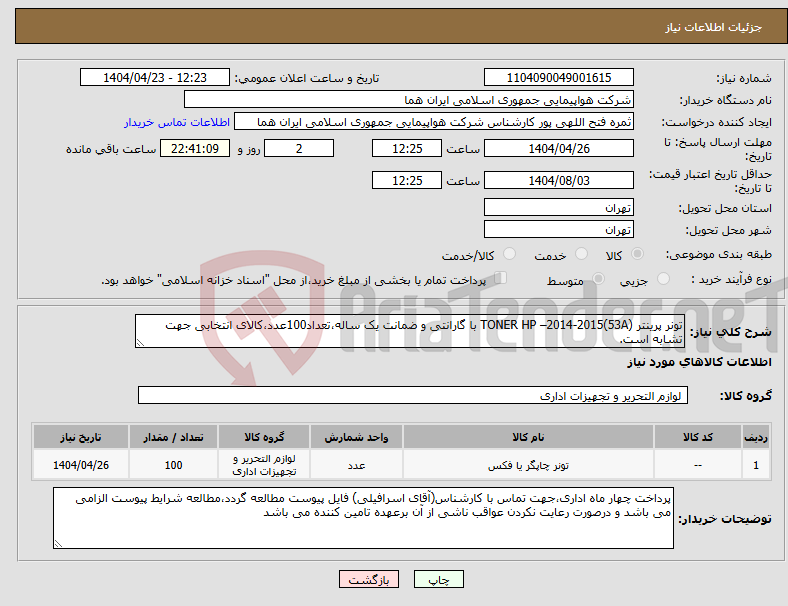Click the شماره نیاز field 1104090049001615

tap(558, 77)
